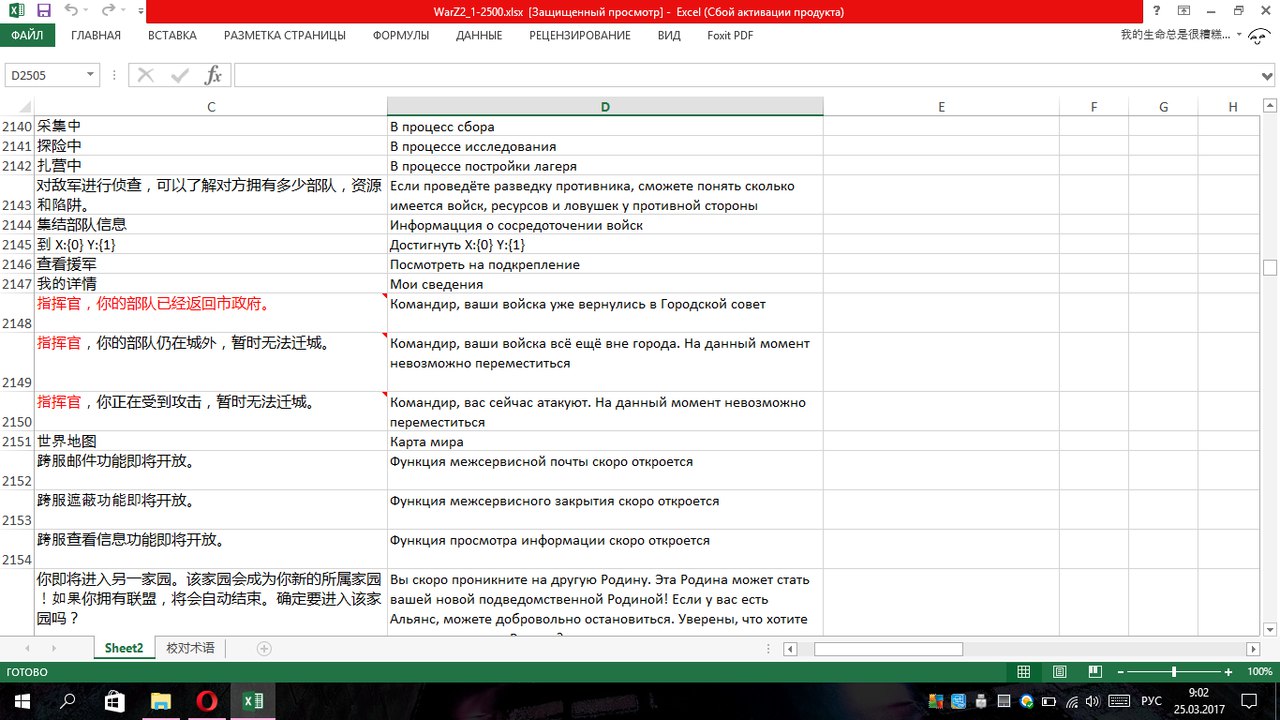Open the Windows Store from the taskbar
1280x720 pixels.
(114, 701)
